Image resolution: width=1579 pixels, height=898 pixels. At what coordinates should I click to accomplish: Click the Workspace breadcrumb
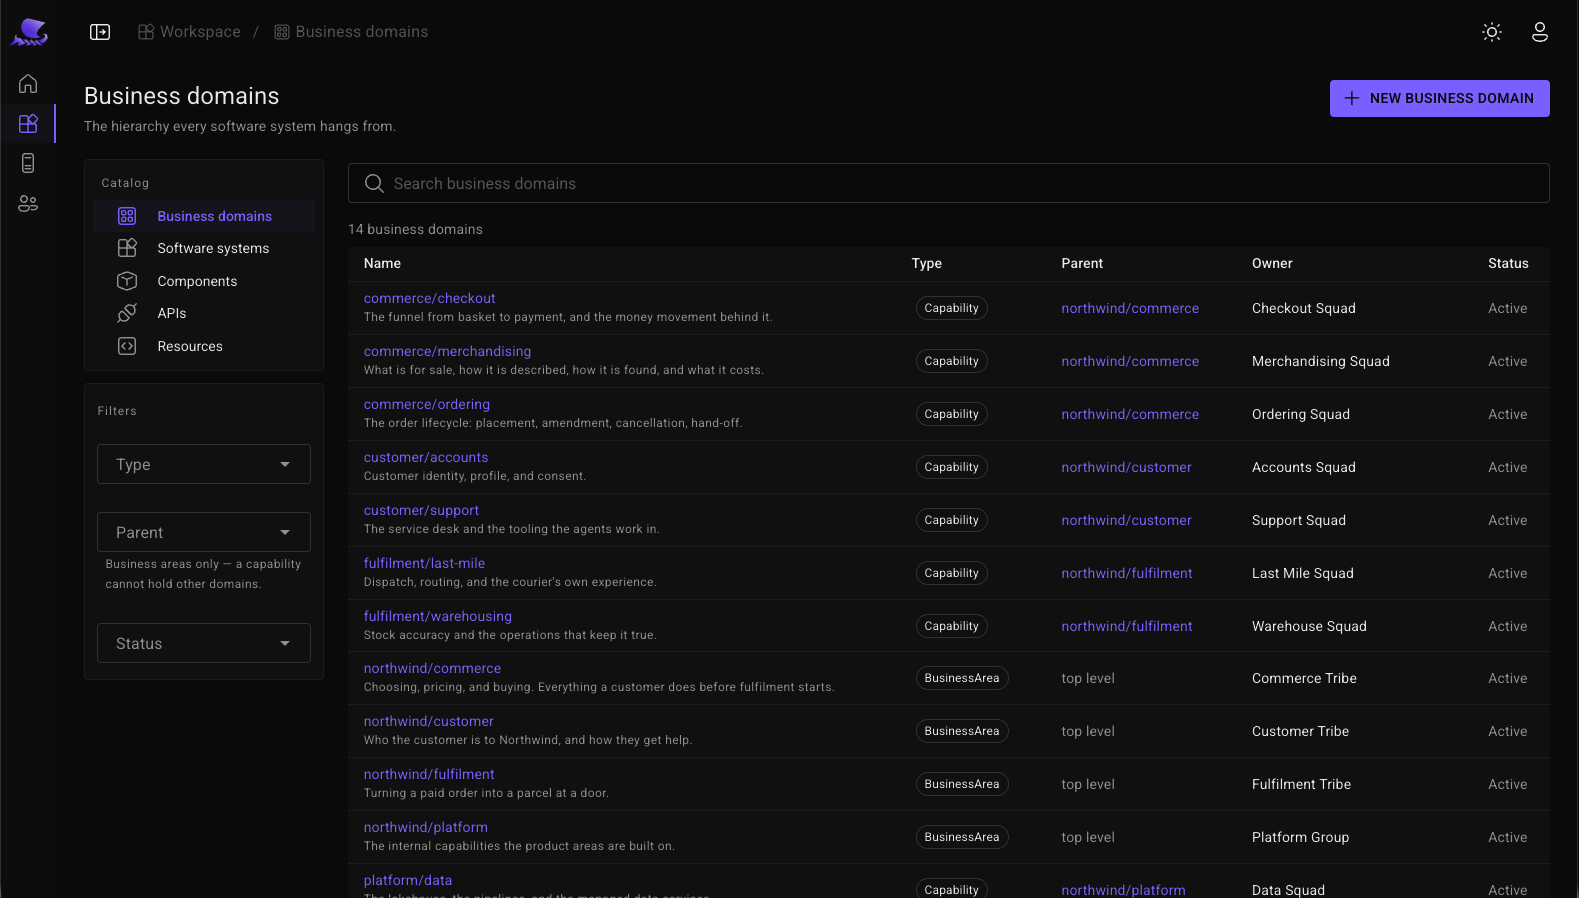189,32
